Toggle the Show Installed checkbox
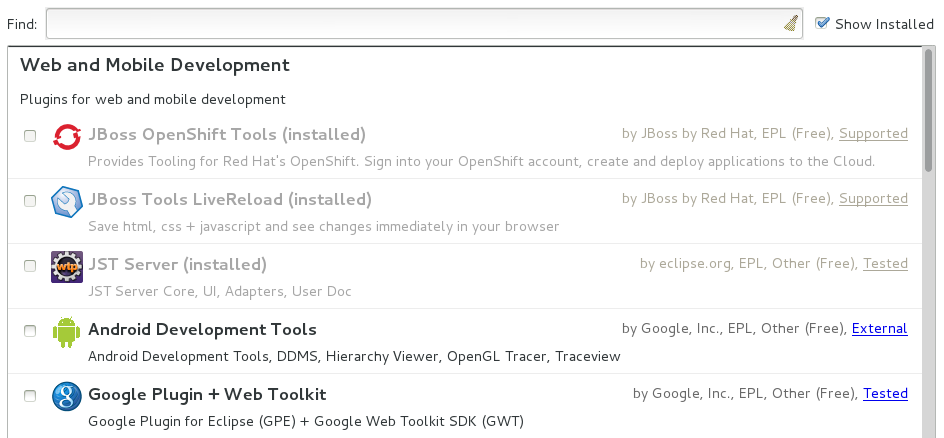The width and height of the screenshot is (944, 438). tap(823, 23)
